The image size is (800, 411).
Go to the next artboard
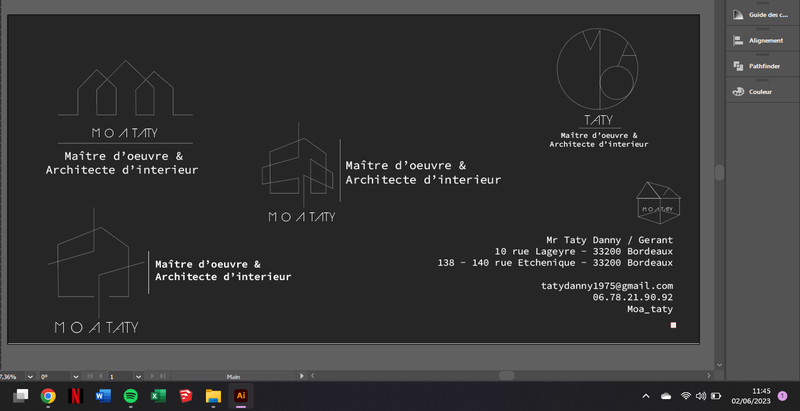click(x=152, y=376)
